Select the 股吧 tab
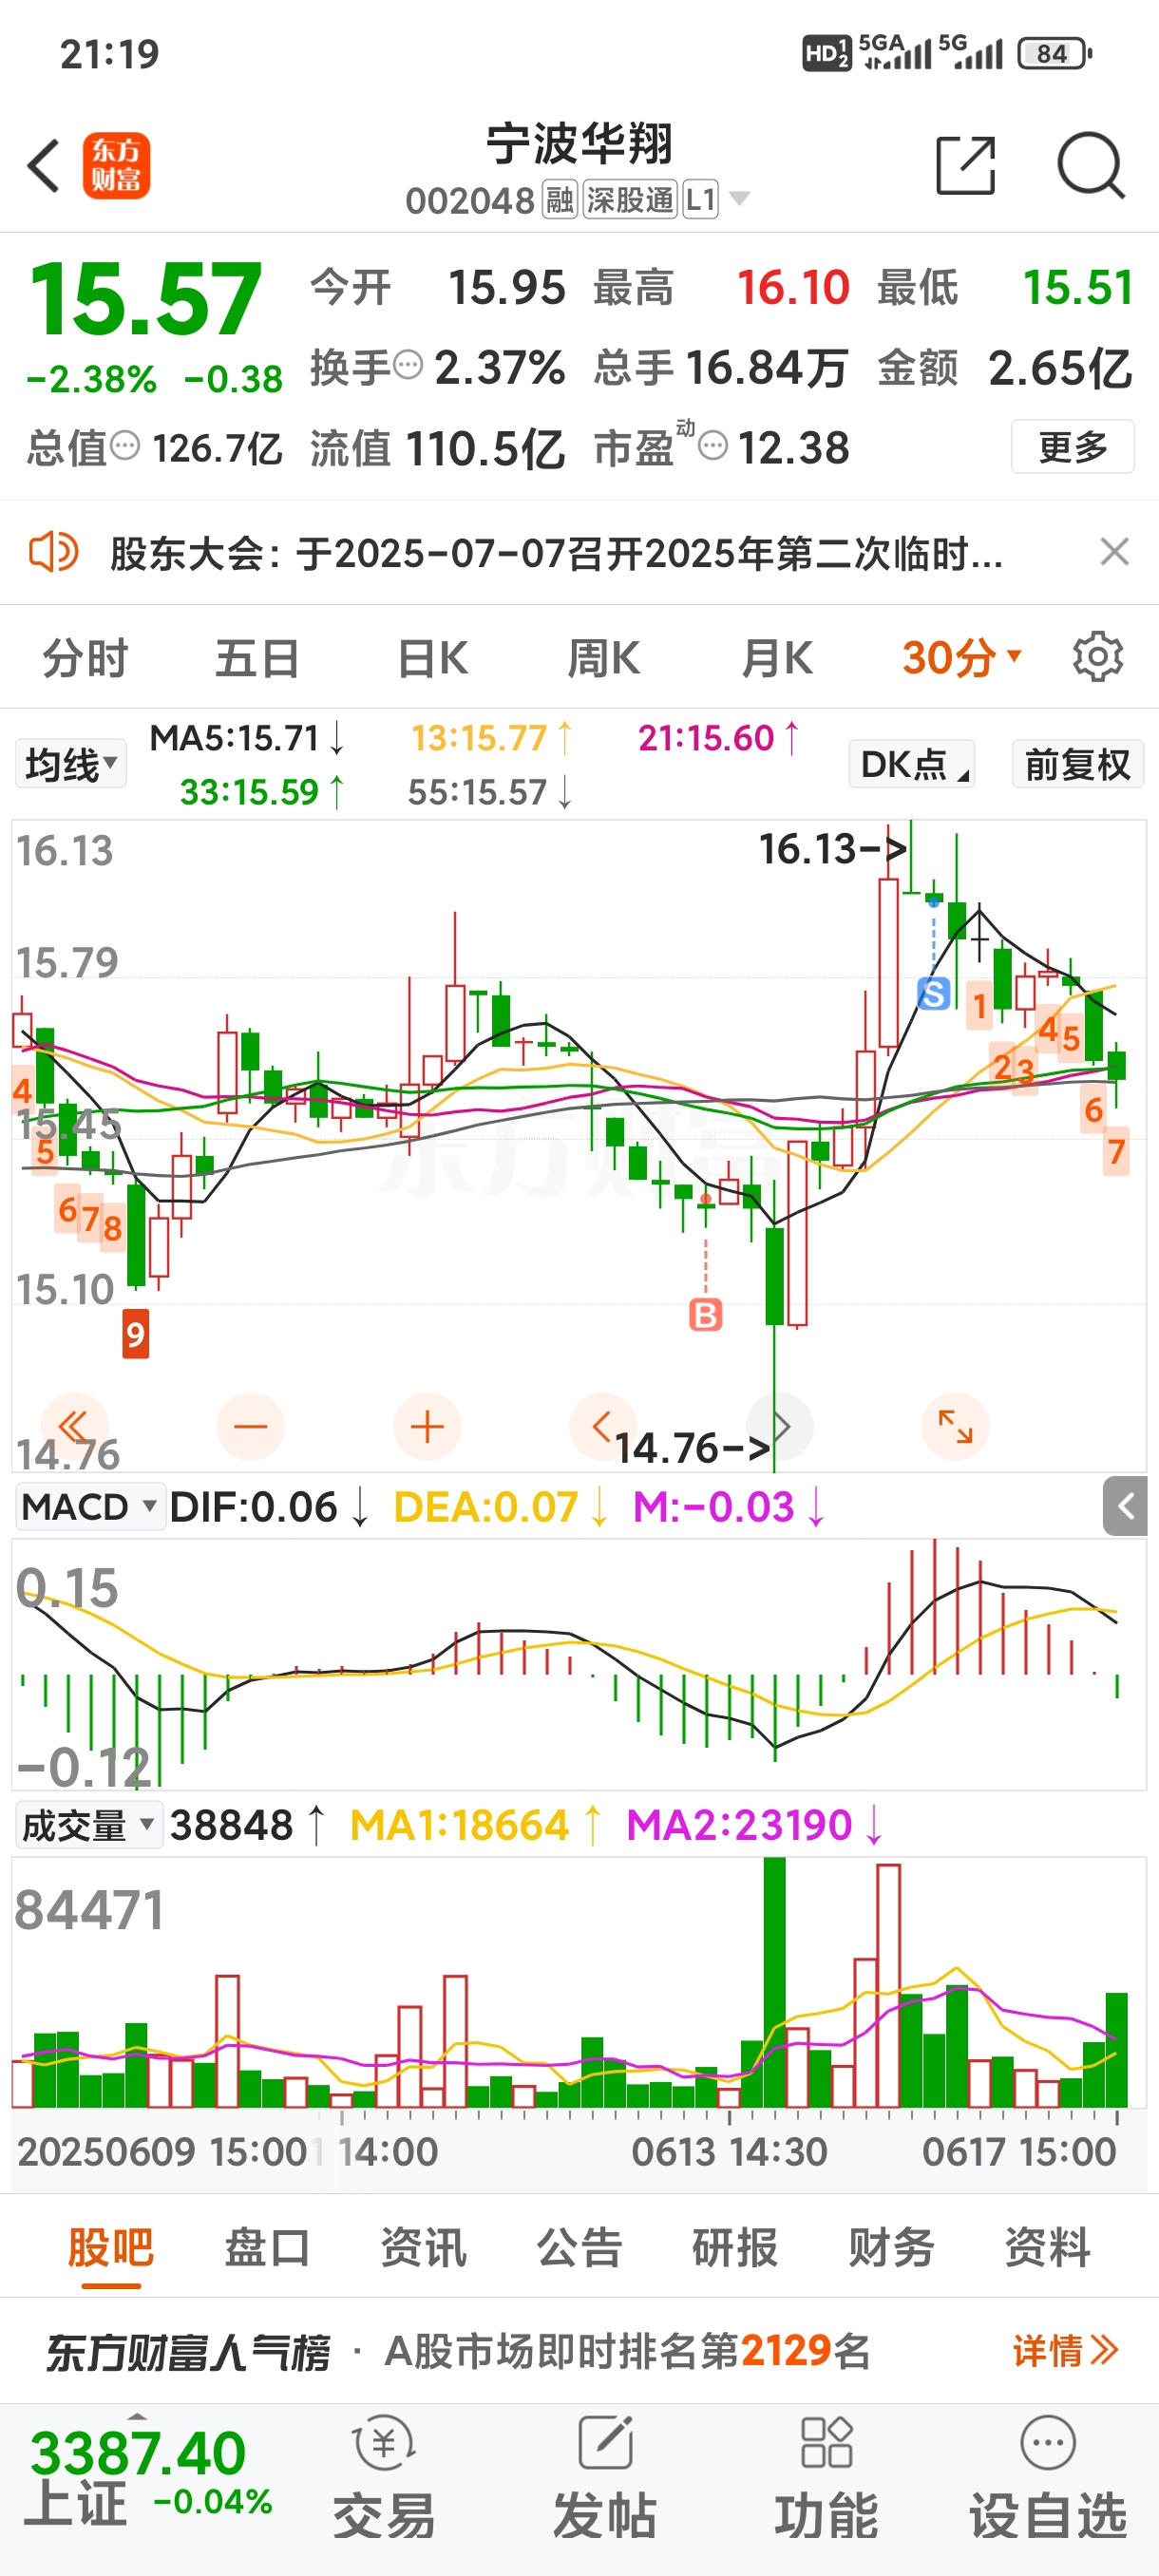 [110, 2248]
